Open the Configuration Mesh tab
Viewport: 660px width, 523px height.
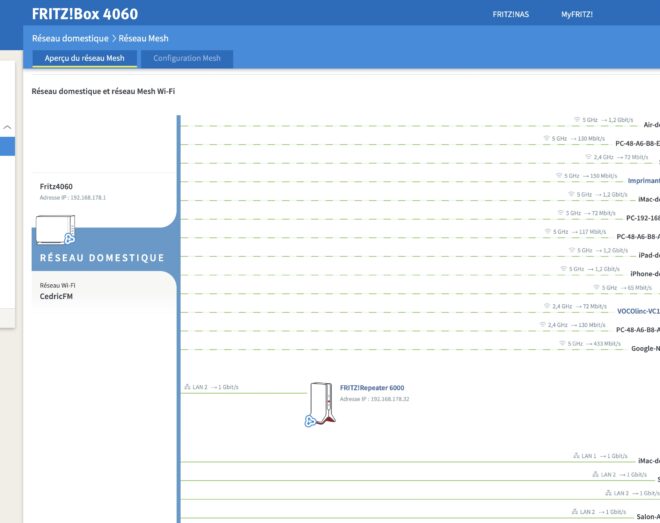point(187,58)
